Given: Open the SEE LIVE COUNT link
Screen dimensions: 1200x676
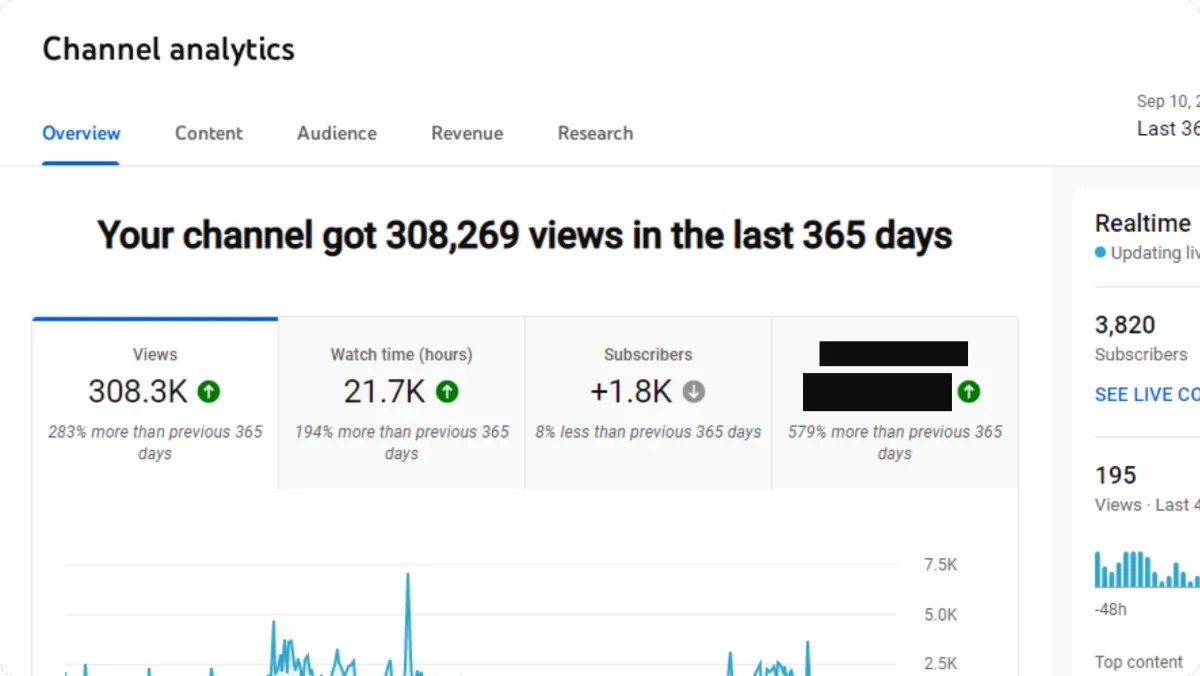Looking at the screenshot, I should point(1147,394).
